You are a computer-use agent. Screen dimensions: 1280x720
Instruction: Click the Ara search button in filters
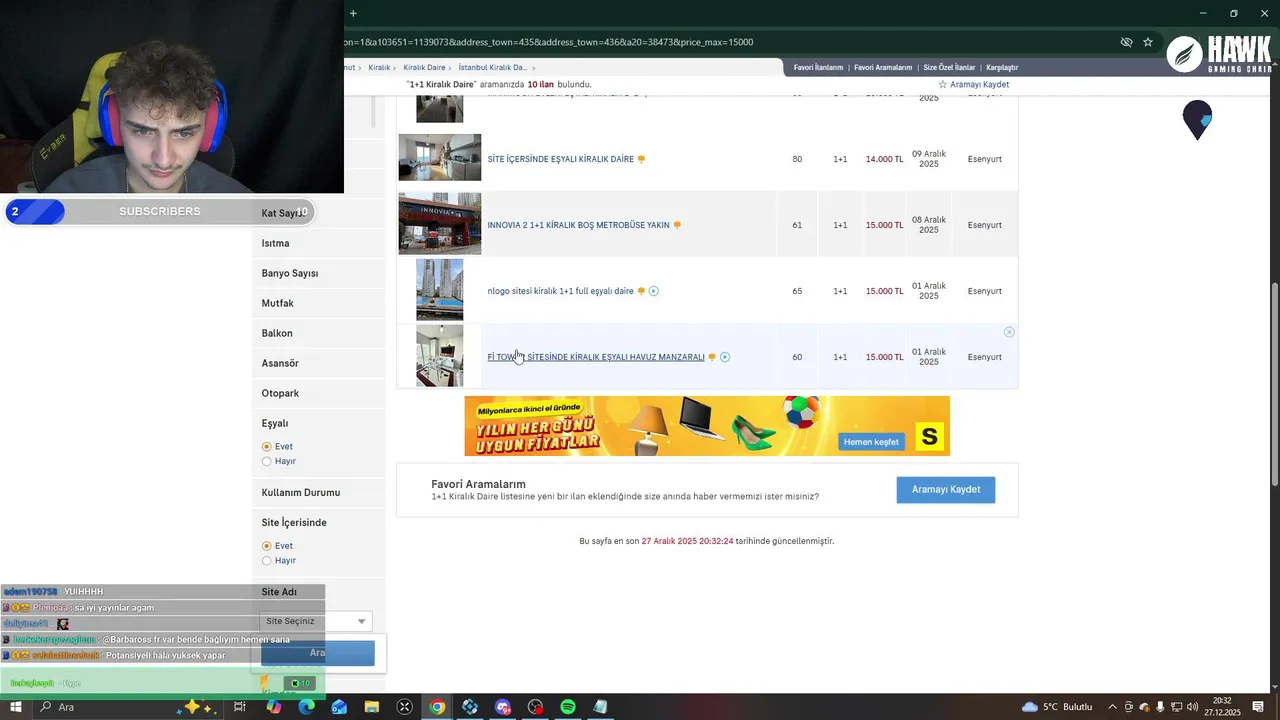pyautogui.click(x=318, y=653)
